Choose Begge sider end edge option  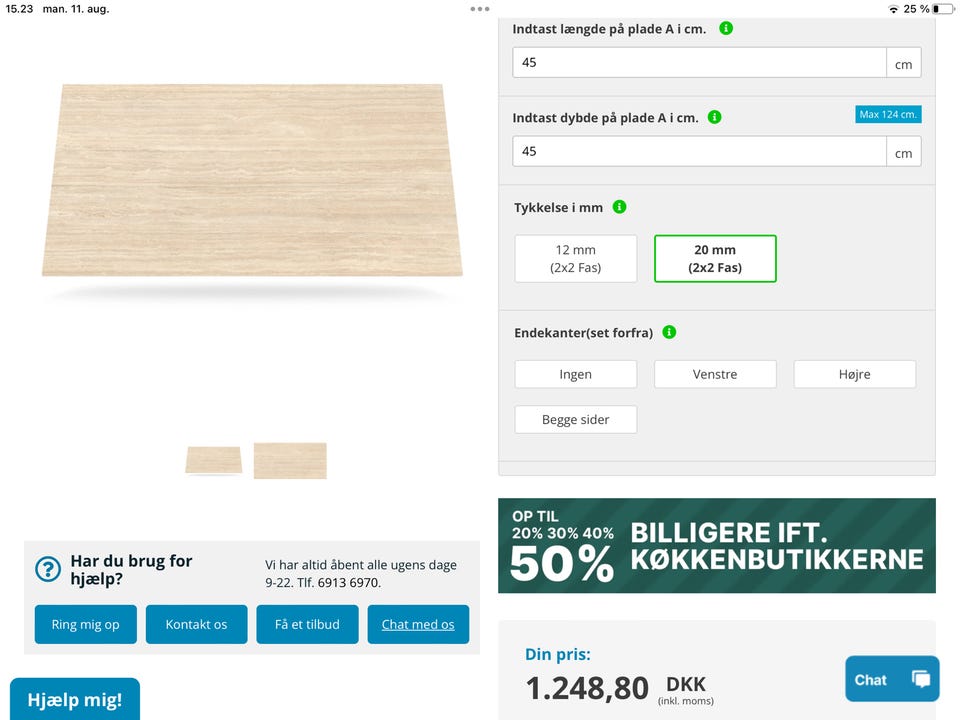click(x=575, y=420)
